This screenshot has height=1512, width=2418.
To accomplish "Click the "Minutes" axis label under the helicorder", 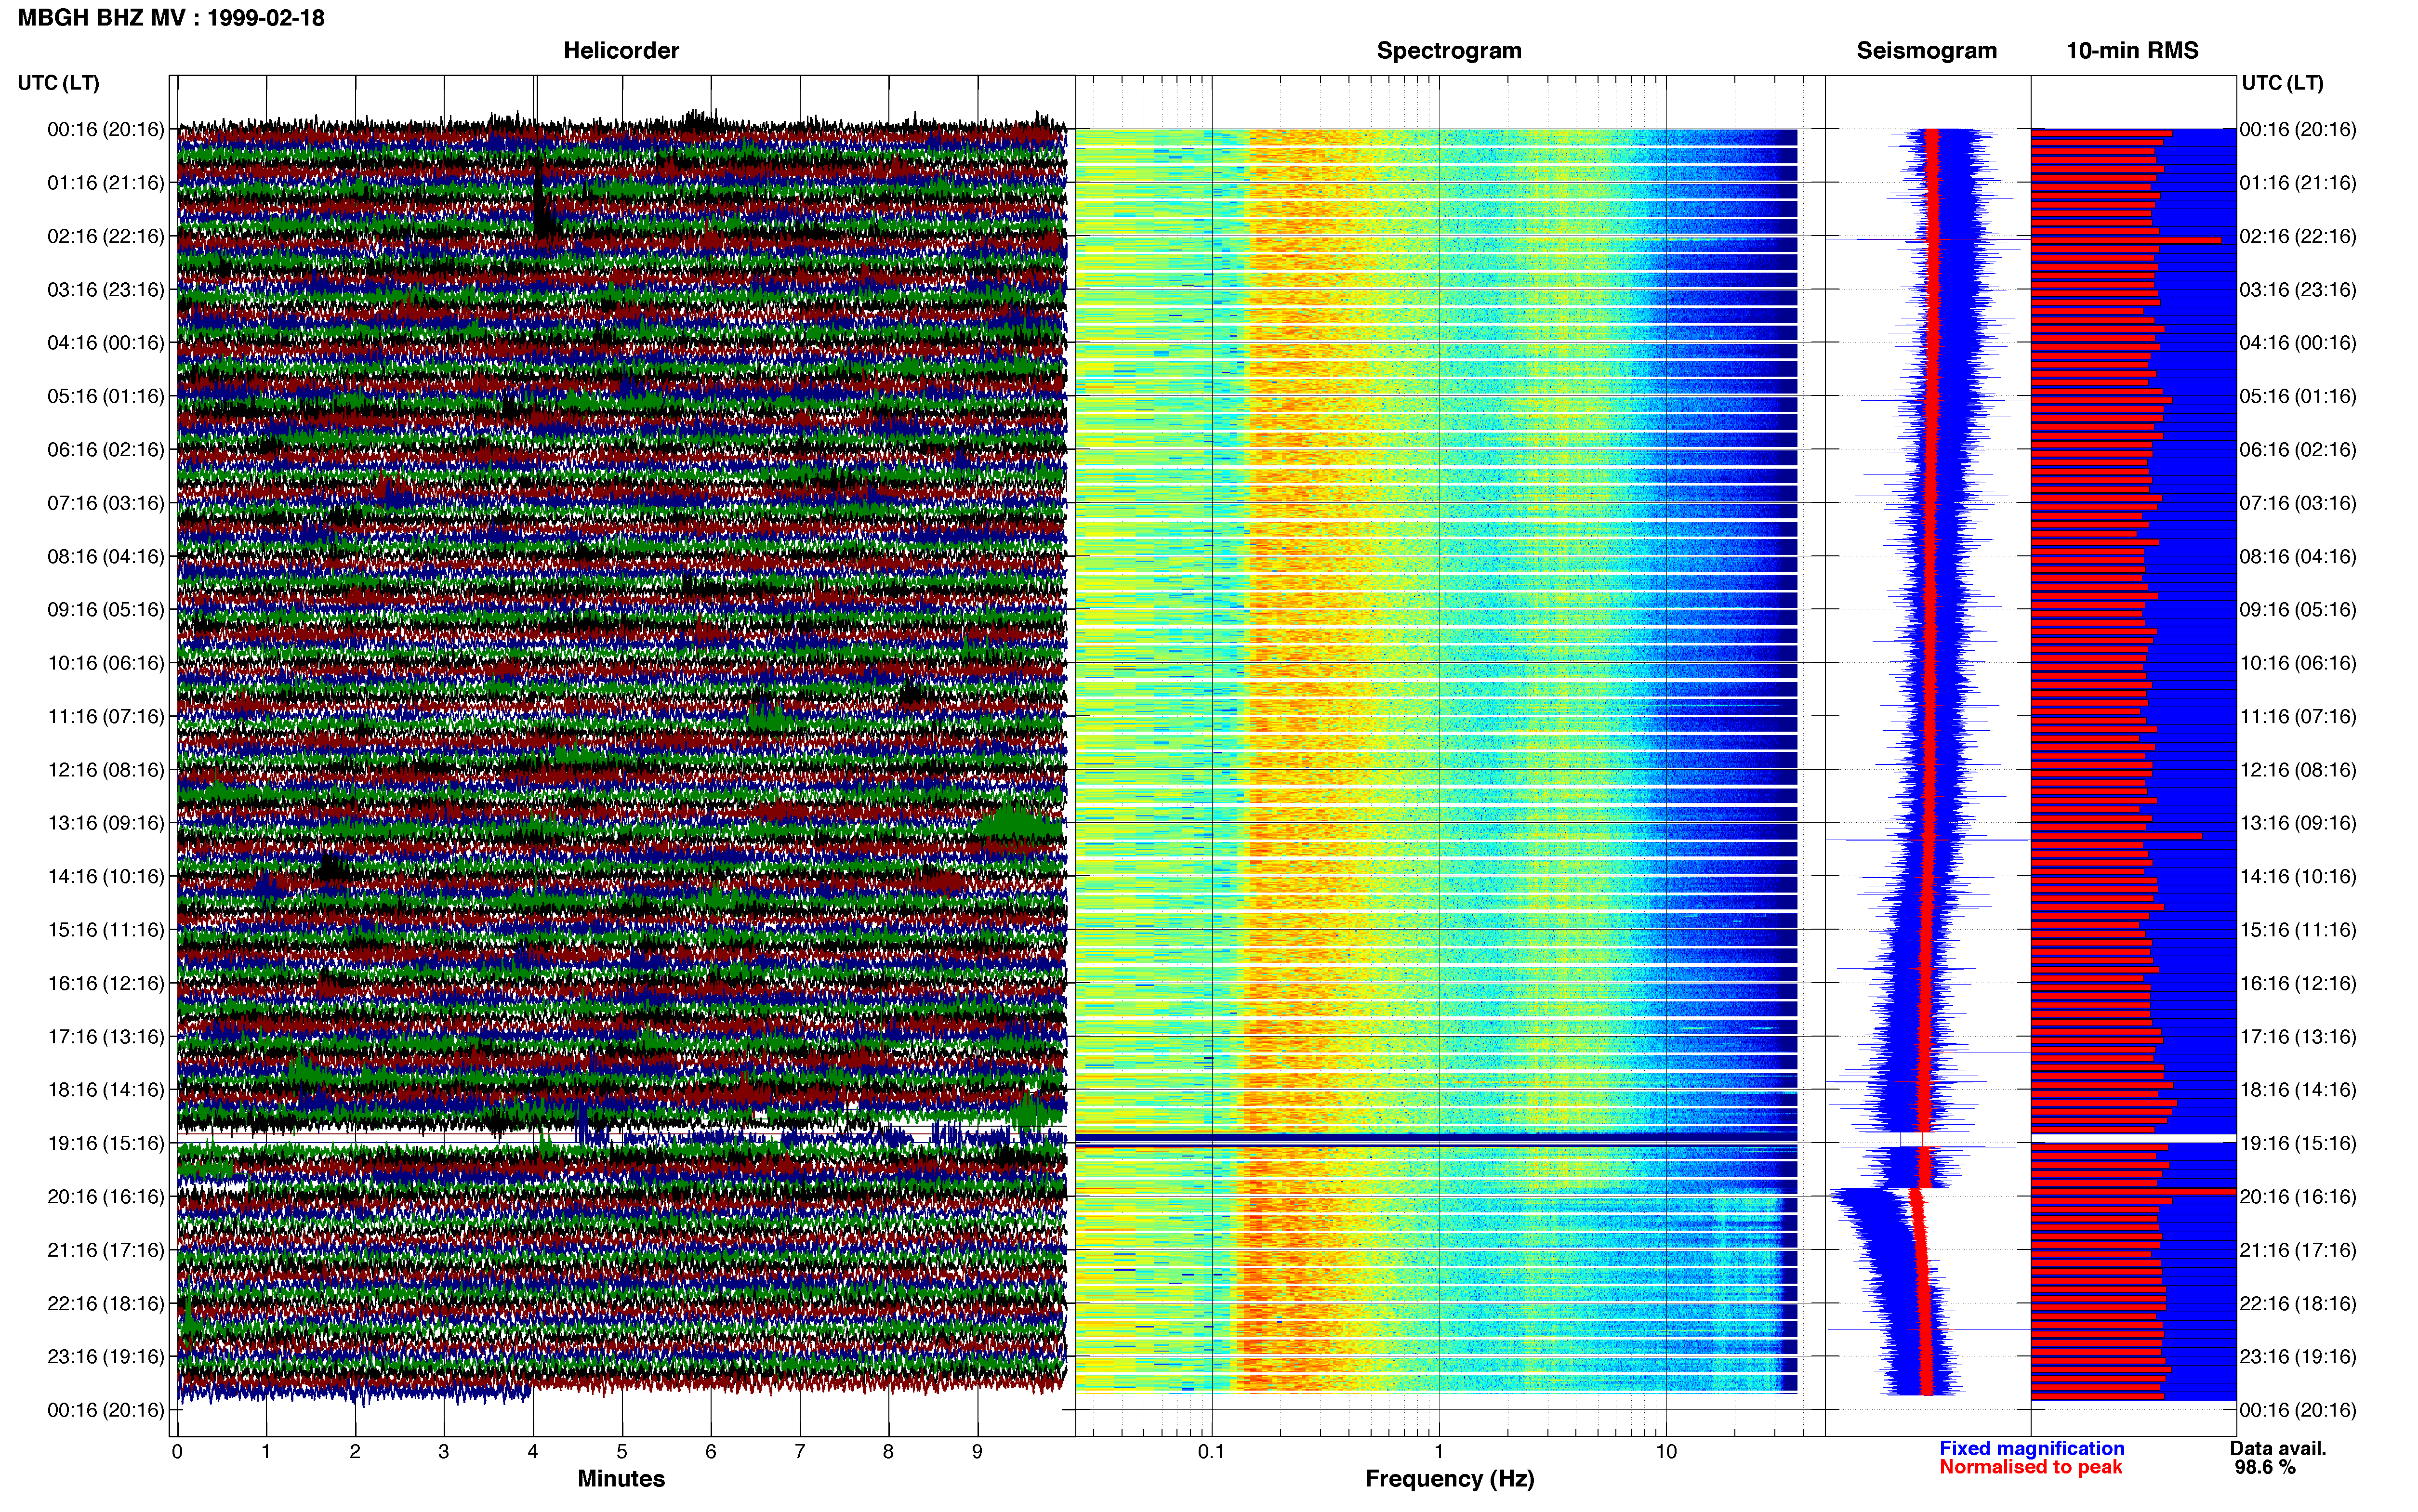I will 621,1478.
